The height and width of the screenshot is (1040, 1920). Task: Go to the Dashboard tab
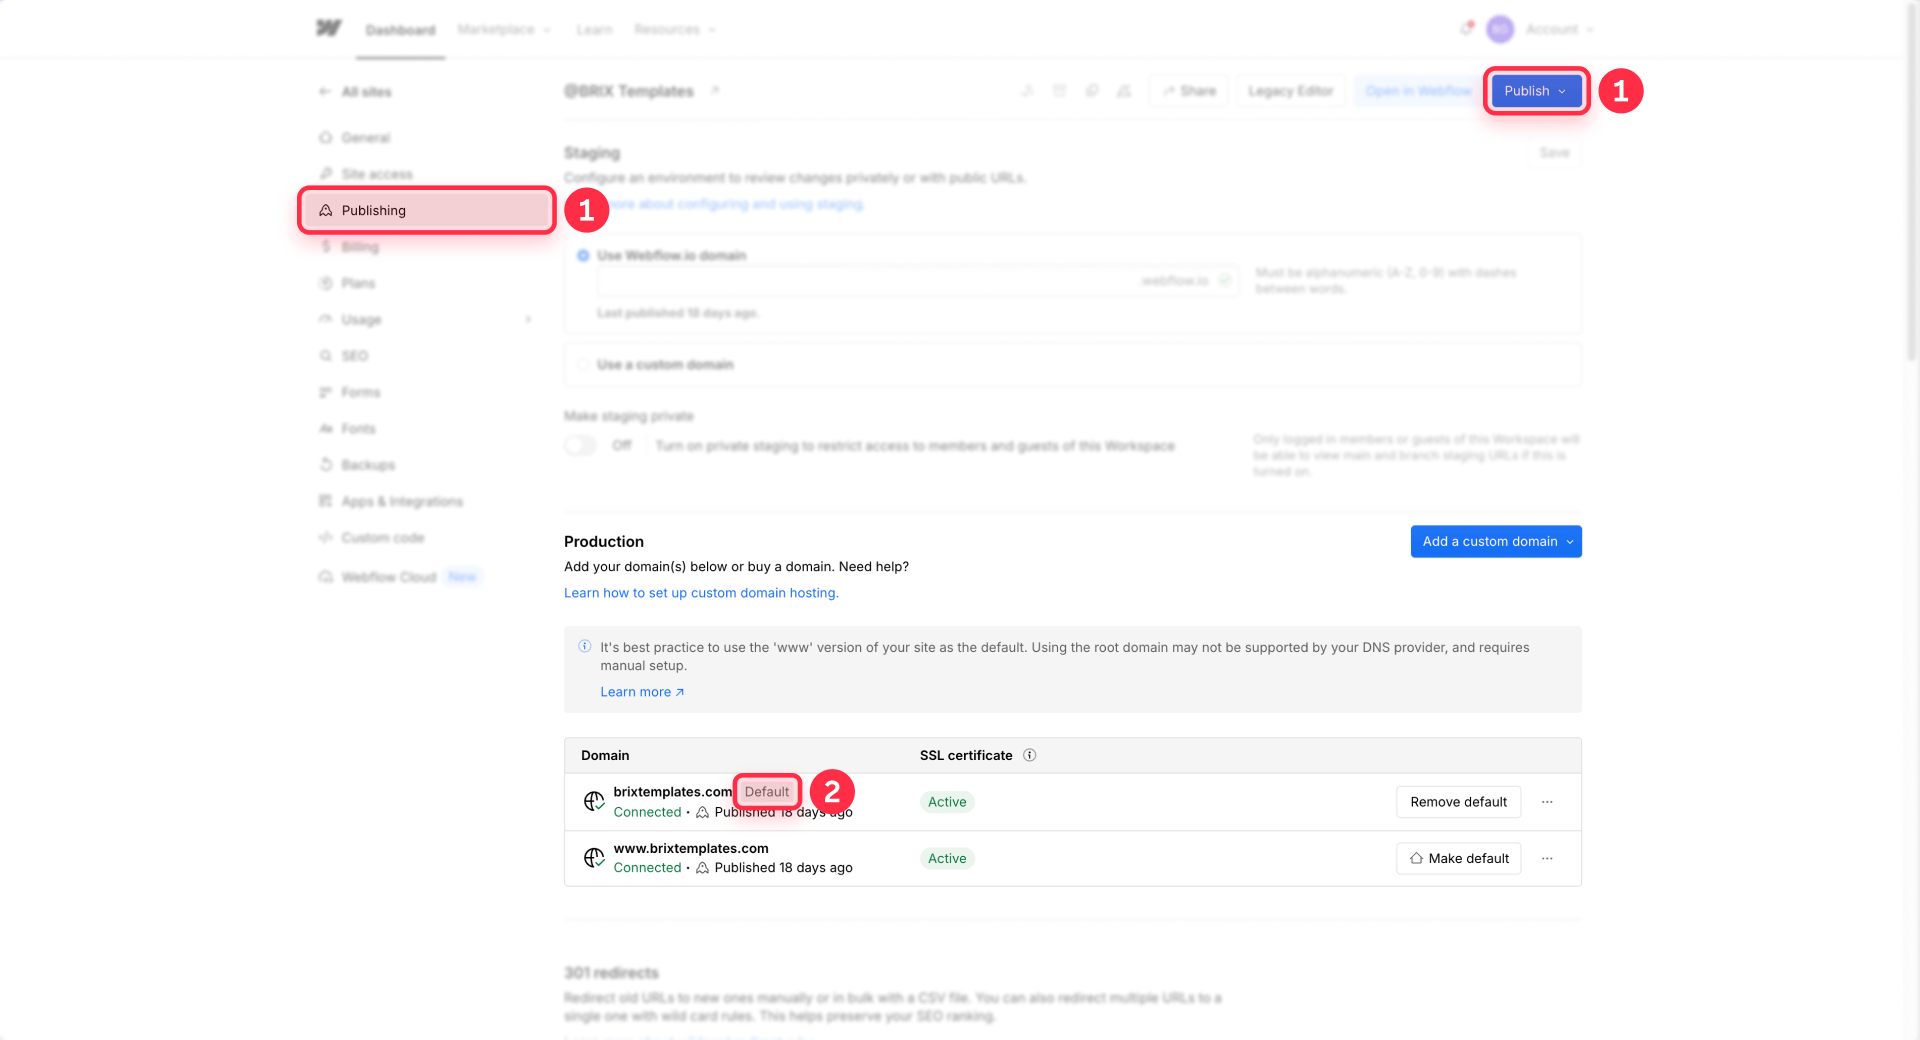400,30
